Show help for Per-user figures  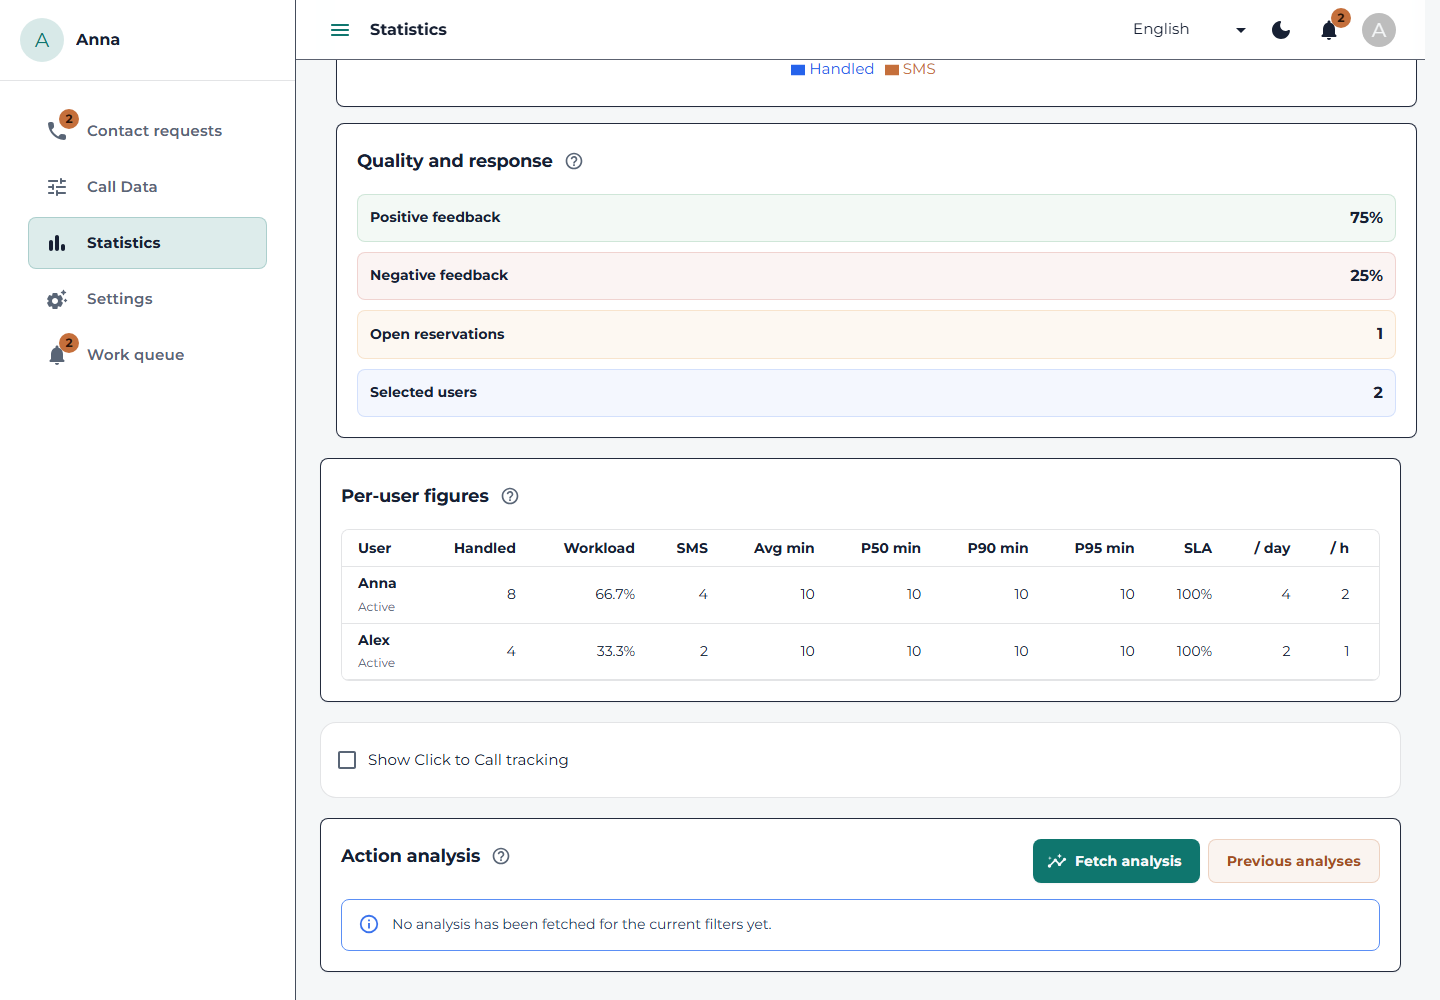coord(510,496)
